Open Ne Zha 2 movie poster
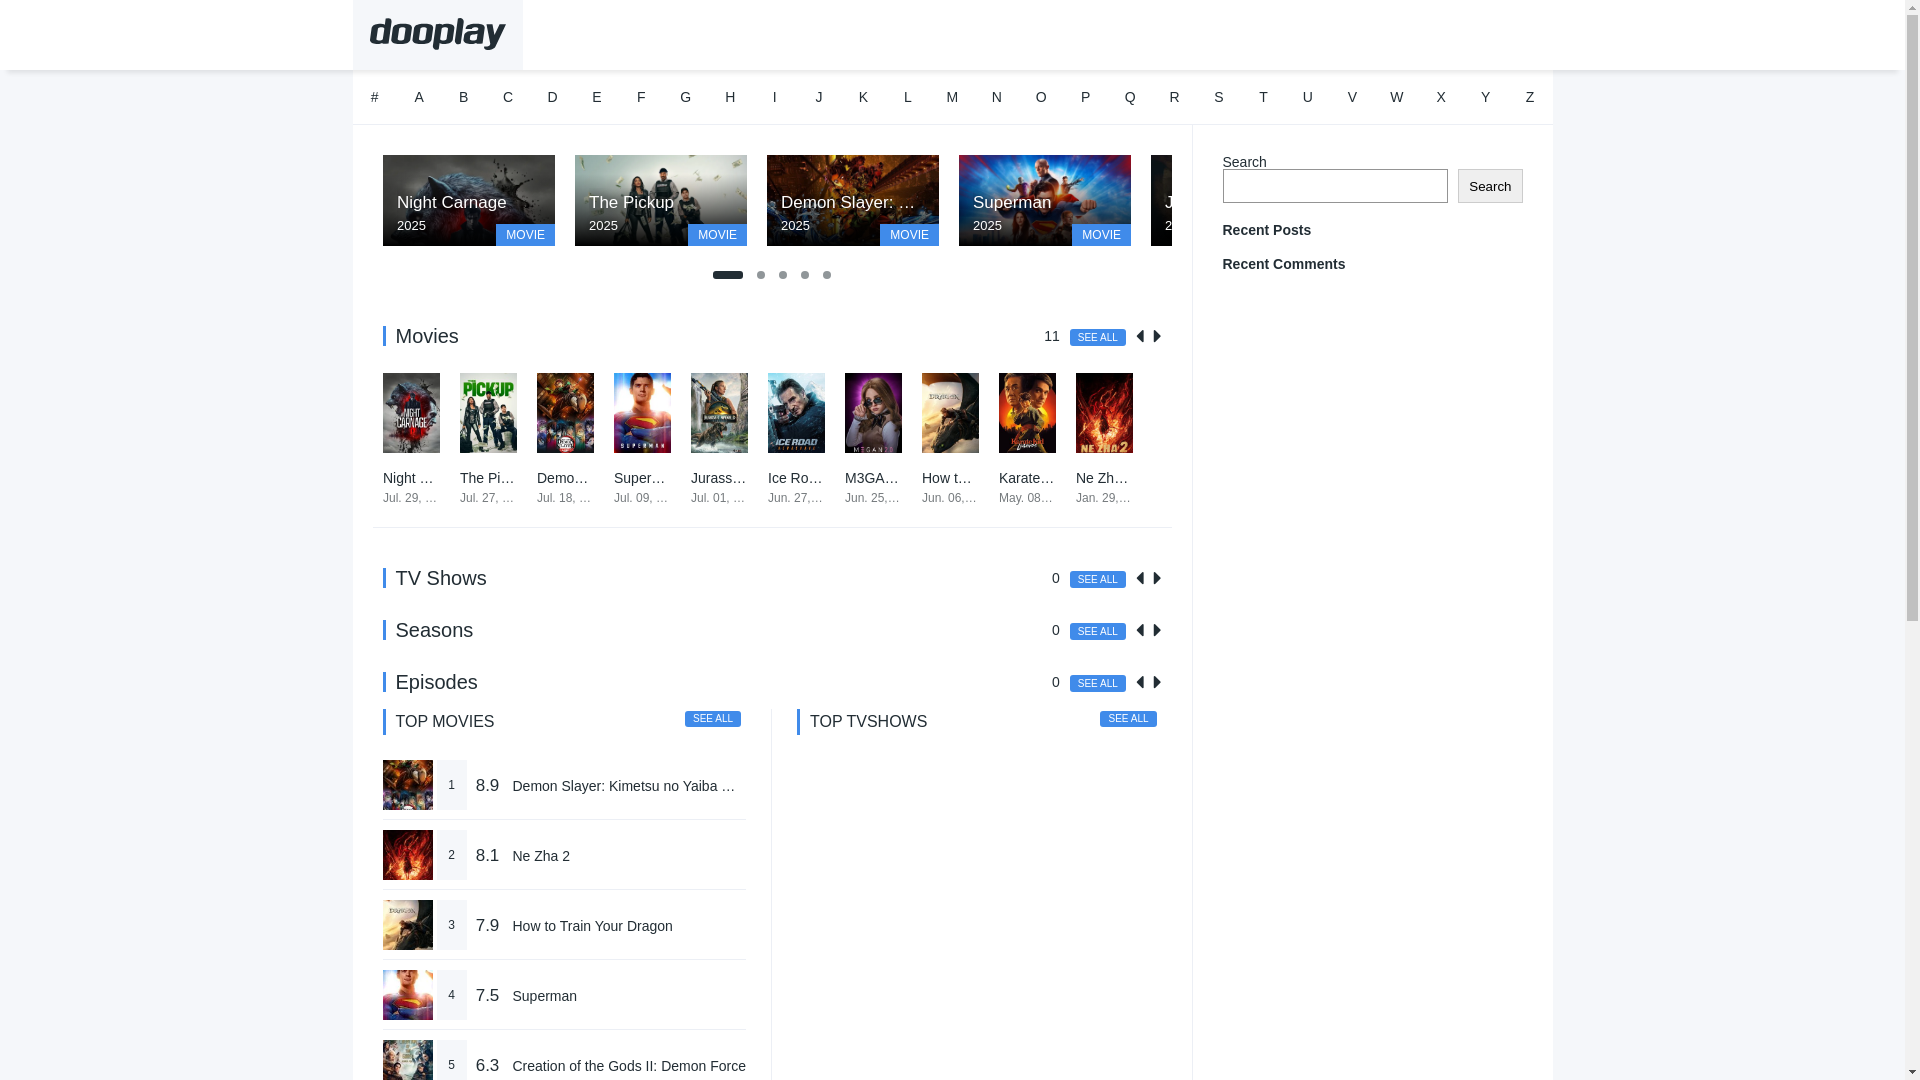This screenshot has height=1080, width=1920. [x=1104, y=413]
